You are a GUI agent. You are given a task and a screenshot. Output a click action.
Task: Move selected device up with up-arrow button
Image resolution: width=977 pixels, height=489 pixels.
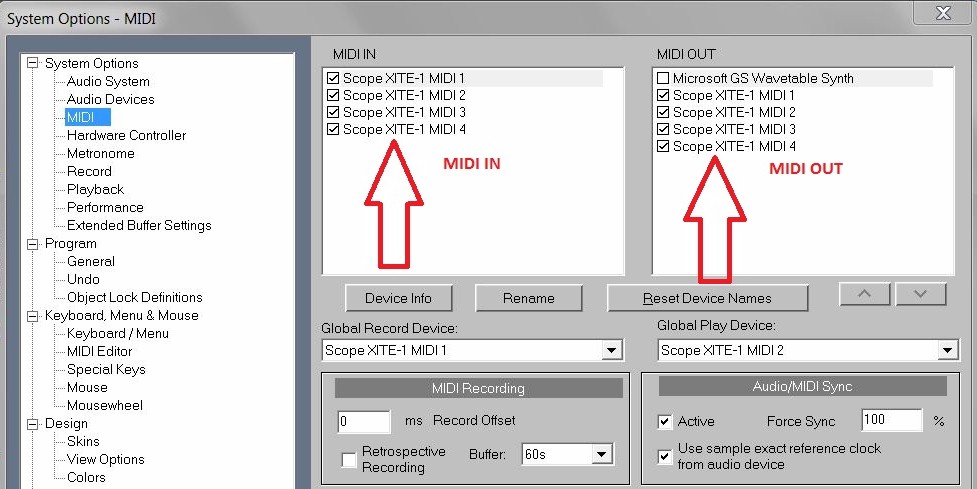(865, 294)
